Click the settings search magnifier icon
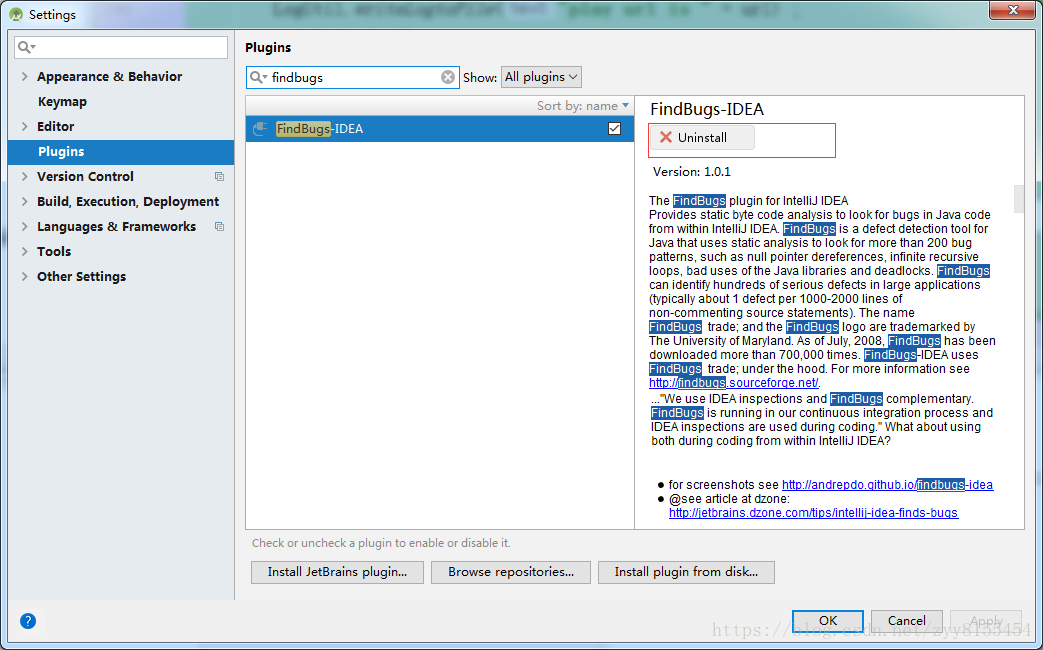 [27, 47]
